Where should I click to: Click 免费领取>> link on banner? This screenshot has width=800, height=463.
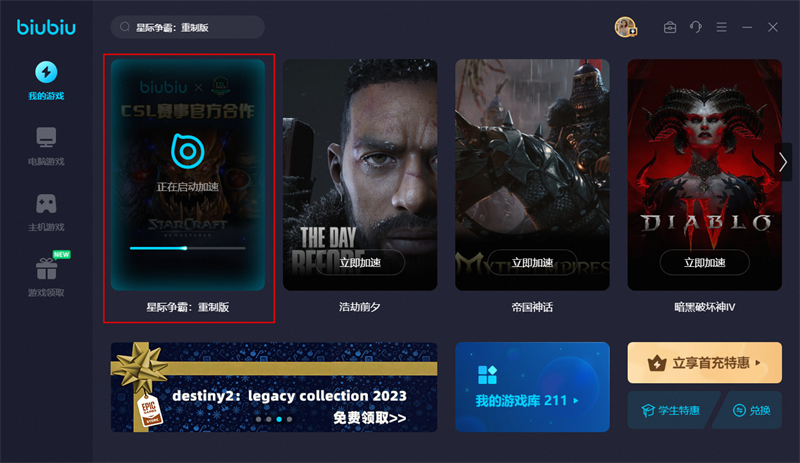369,418
